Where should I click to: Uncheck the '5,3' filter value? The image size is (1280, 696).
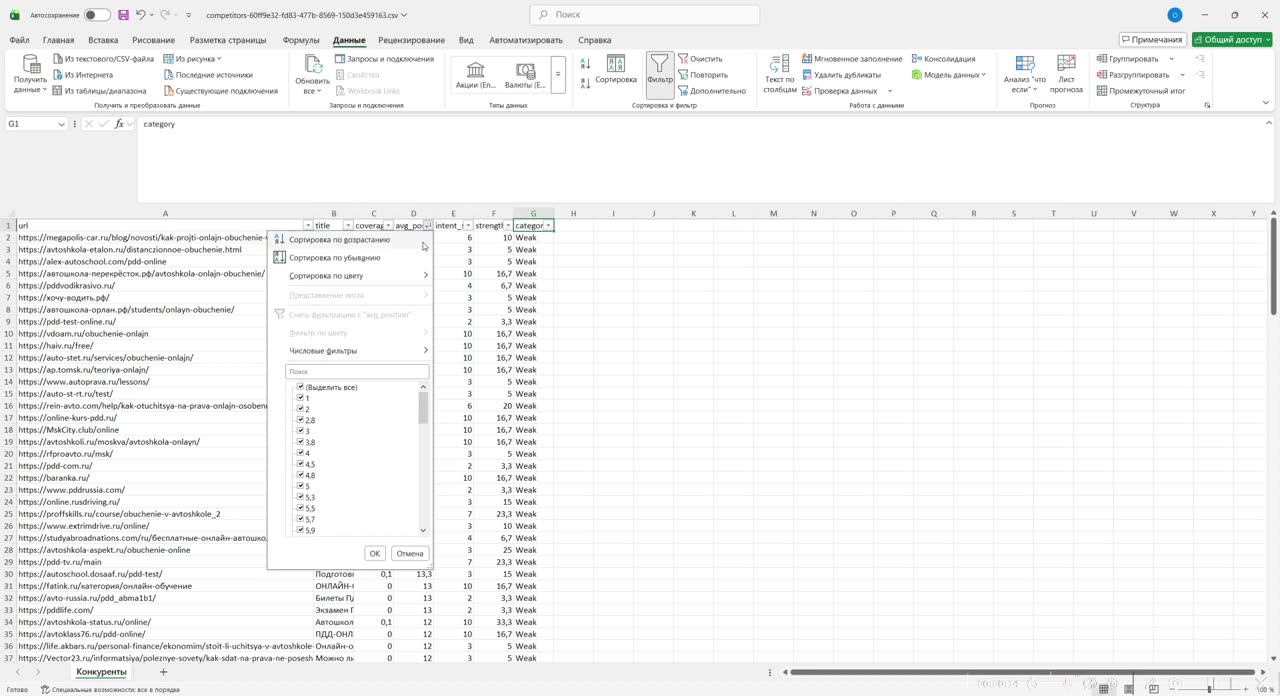(301, 497)
